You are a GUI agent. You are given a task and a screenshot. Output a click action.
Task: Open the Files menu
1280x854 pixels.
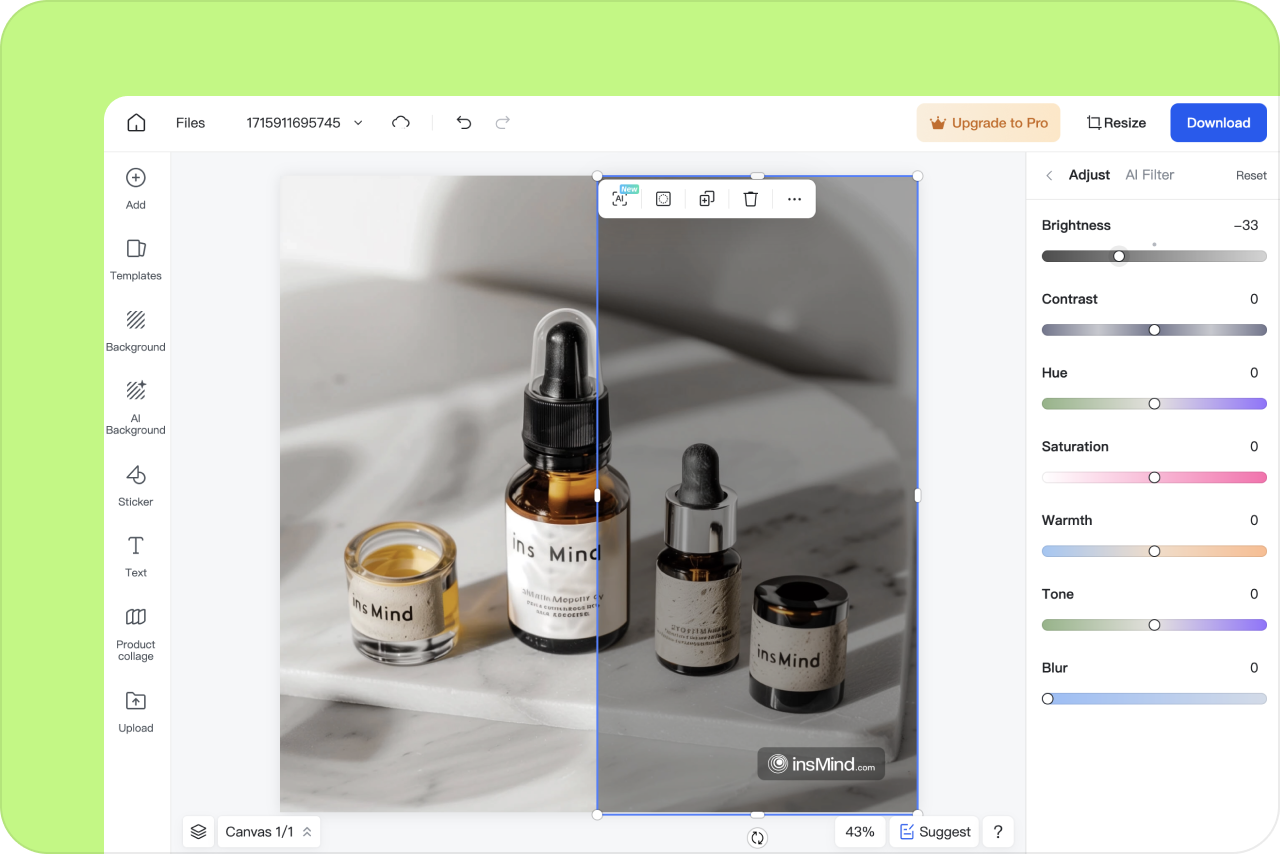(190, 123)
